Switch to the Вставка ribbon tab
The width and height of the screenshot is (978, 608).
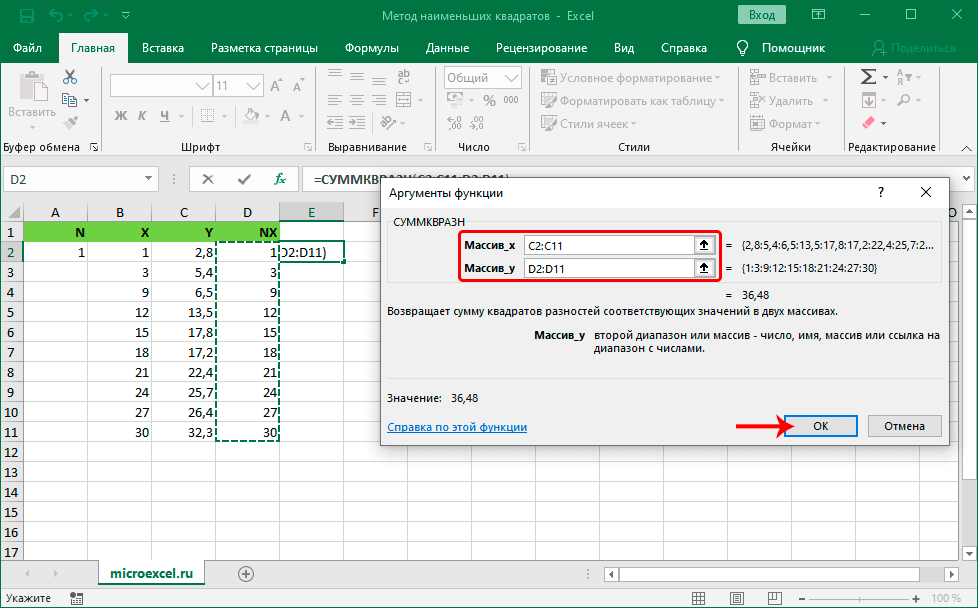point(163,48)
